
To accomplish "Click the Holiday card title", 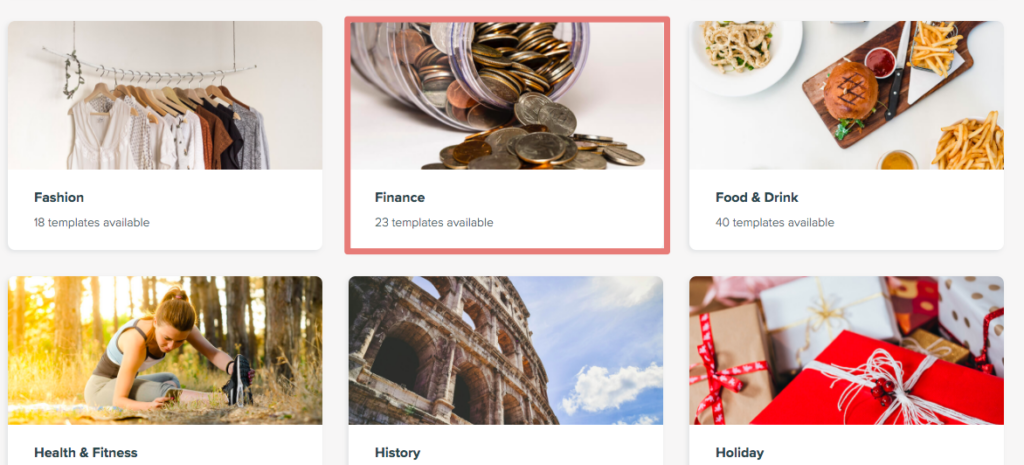I will click(739, 453).
